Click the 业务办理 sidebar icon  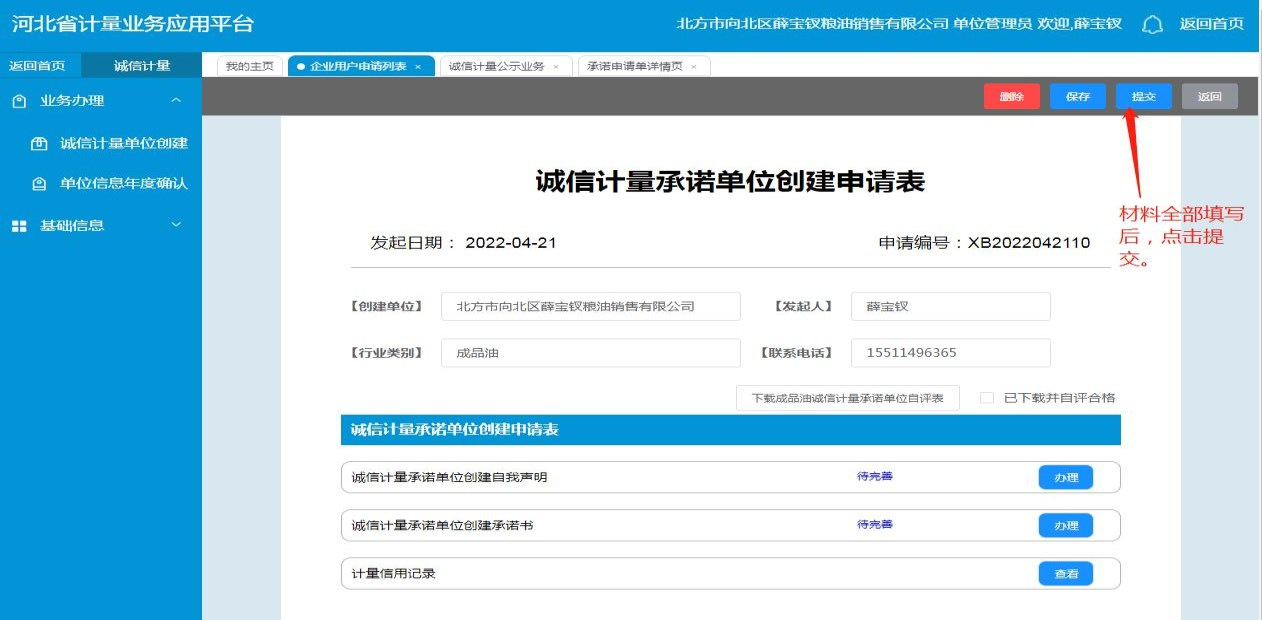(19, 101)
